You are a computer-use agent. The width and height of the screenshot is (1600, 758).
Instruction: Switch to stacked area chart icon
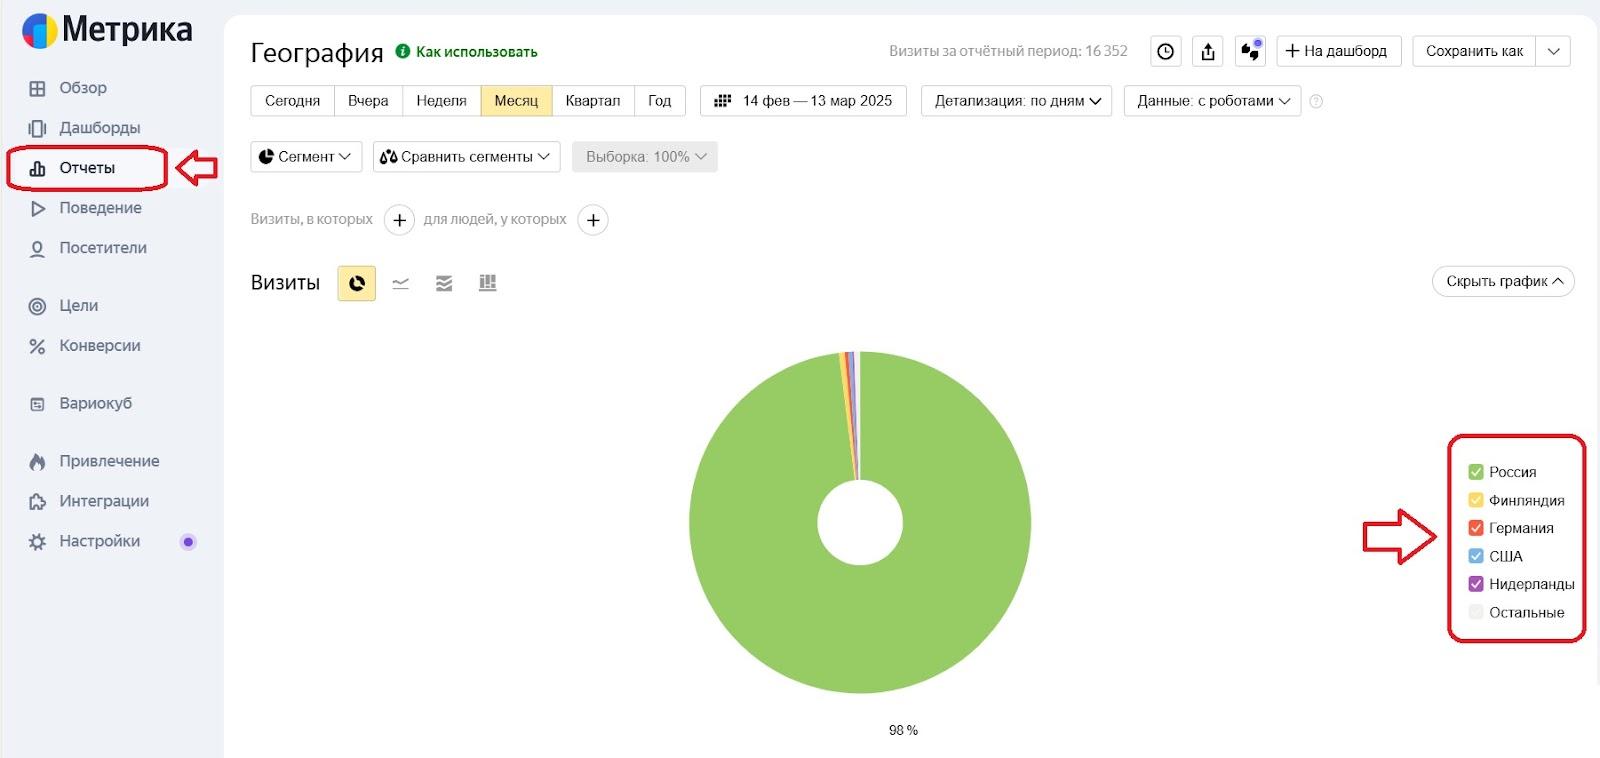[444, 284]
